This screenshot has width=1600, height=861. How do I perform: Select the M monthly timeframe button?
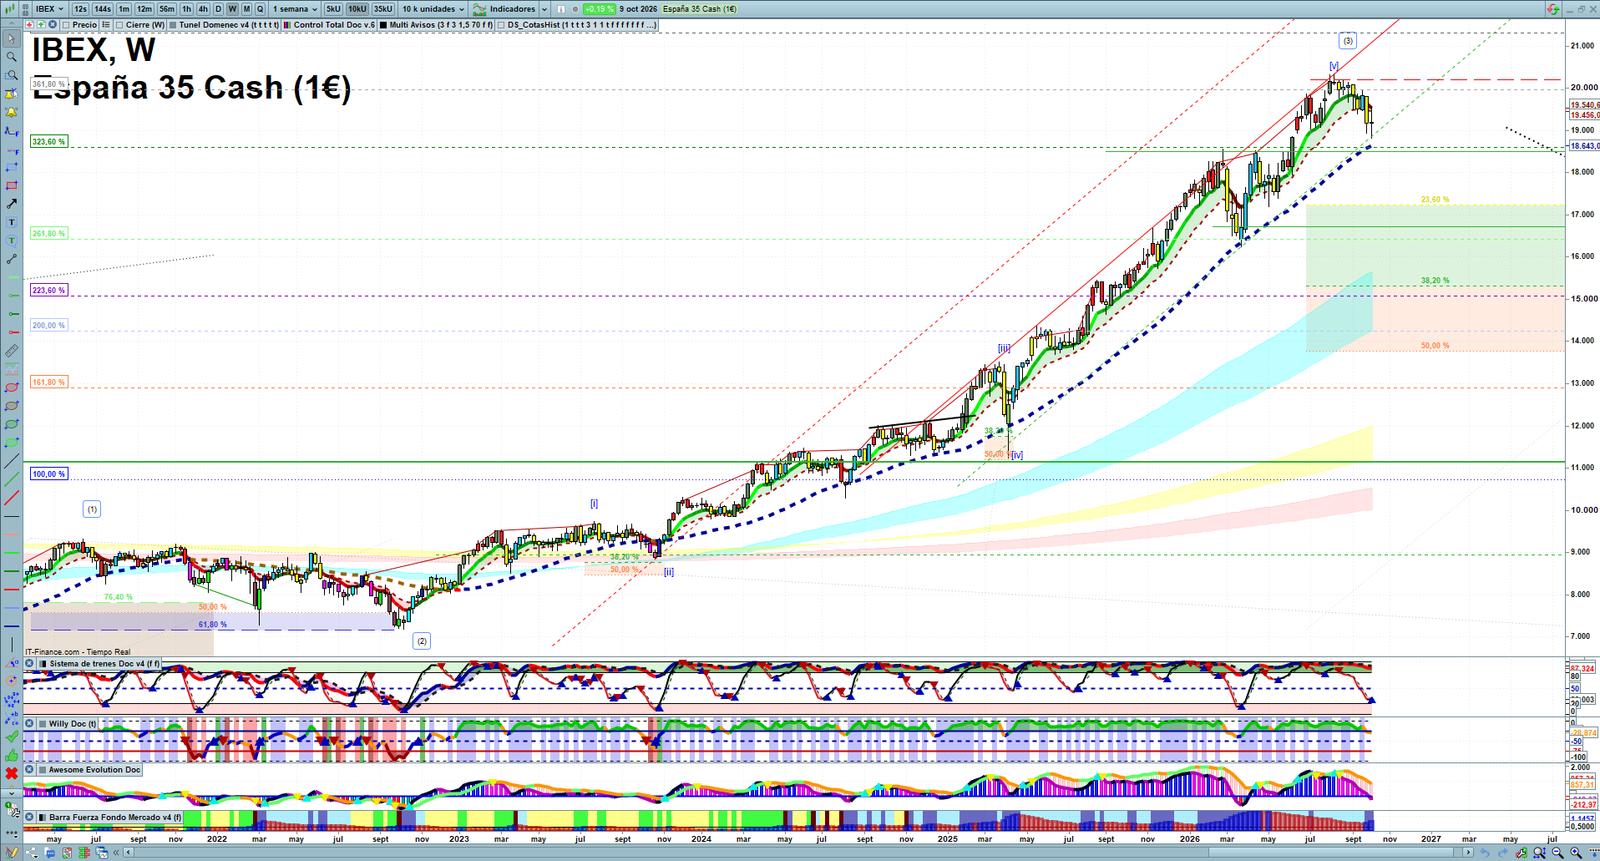246,9
